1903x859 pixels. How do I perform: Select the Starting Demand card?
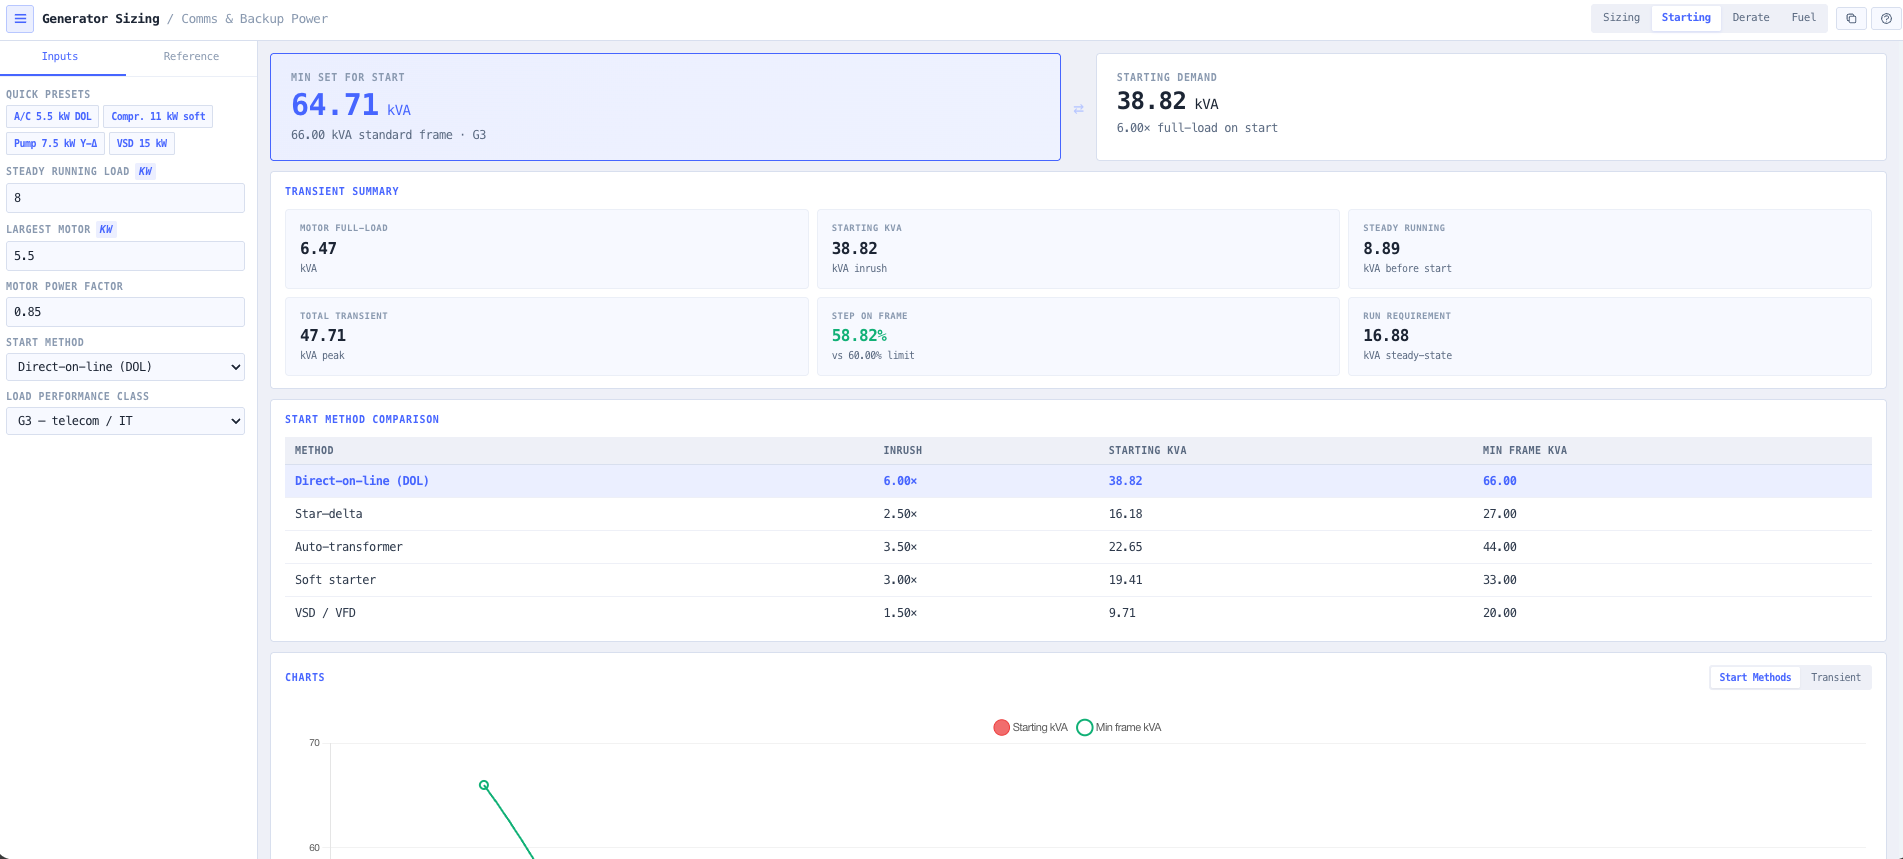[x=1491, y=107]
